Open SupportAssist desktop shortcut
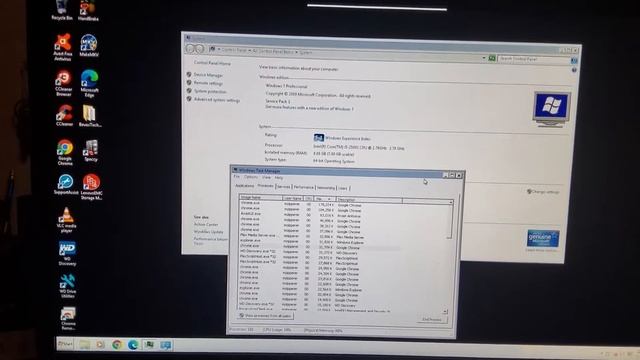 click(66, 184)
